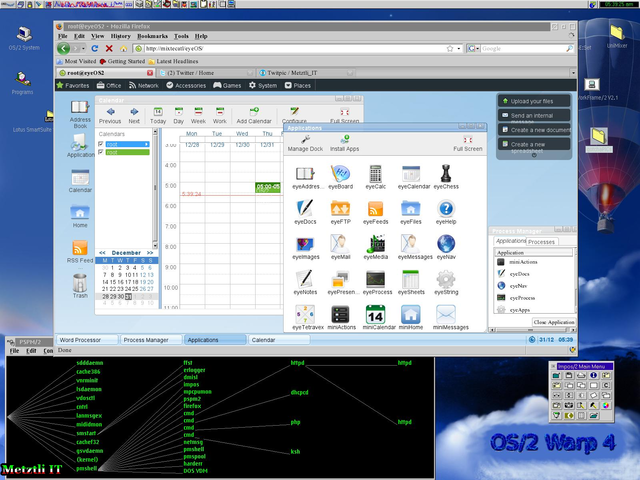This screenshot has width=640, height=480.
Task: Go to previous month in mini calendar
Action: [x=102, y=253]
